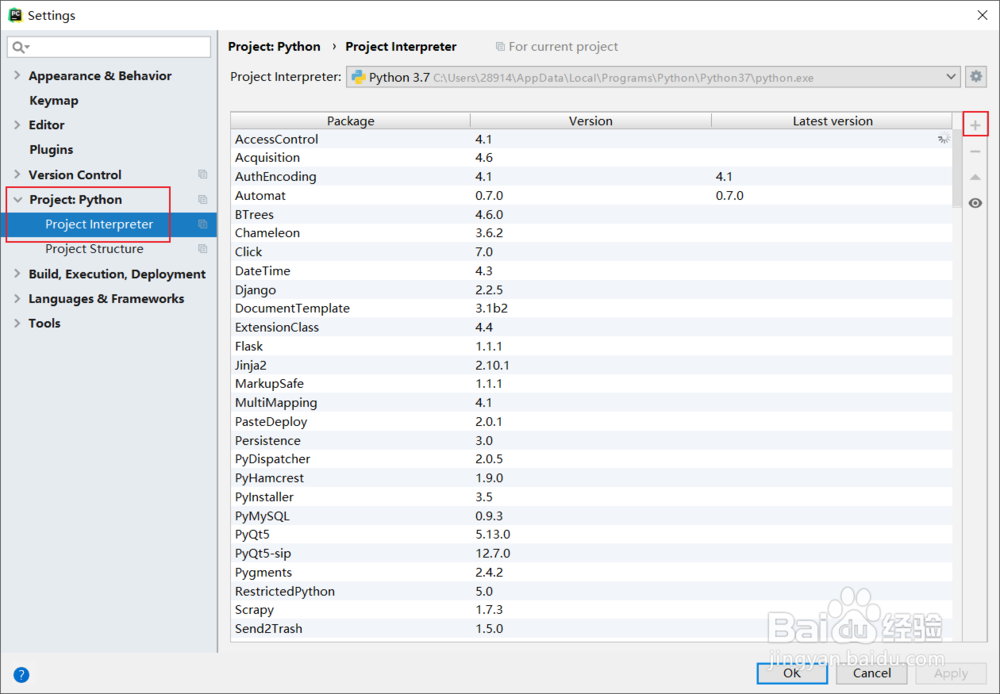Expand the Tools section
This screenshot has height=694, width=1000.
(17, 323)
